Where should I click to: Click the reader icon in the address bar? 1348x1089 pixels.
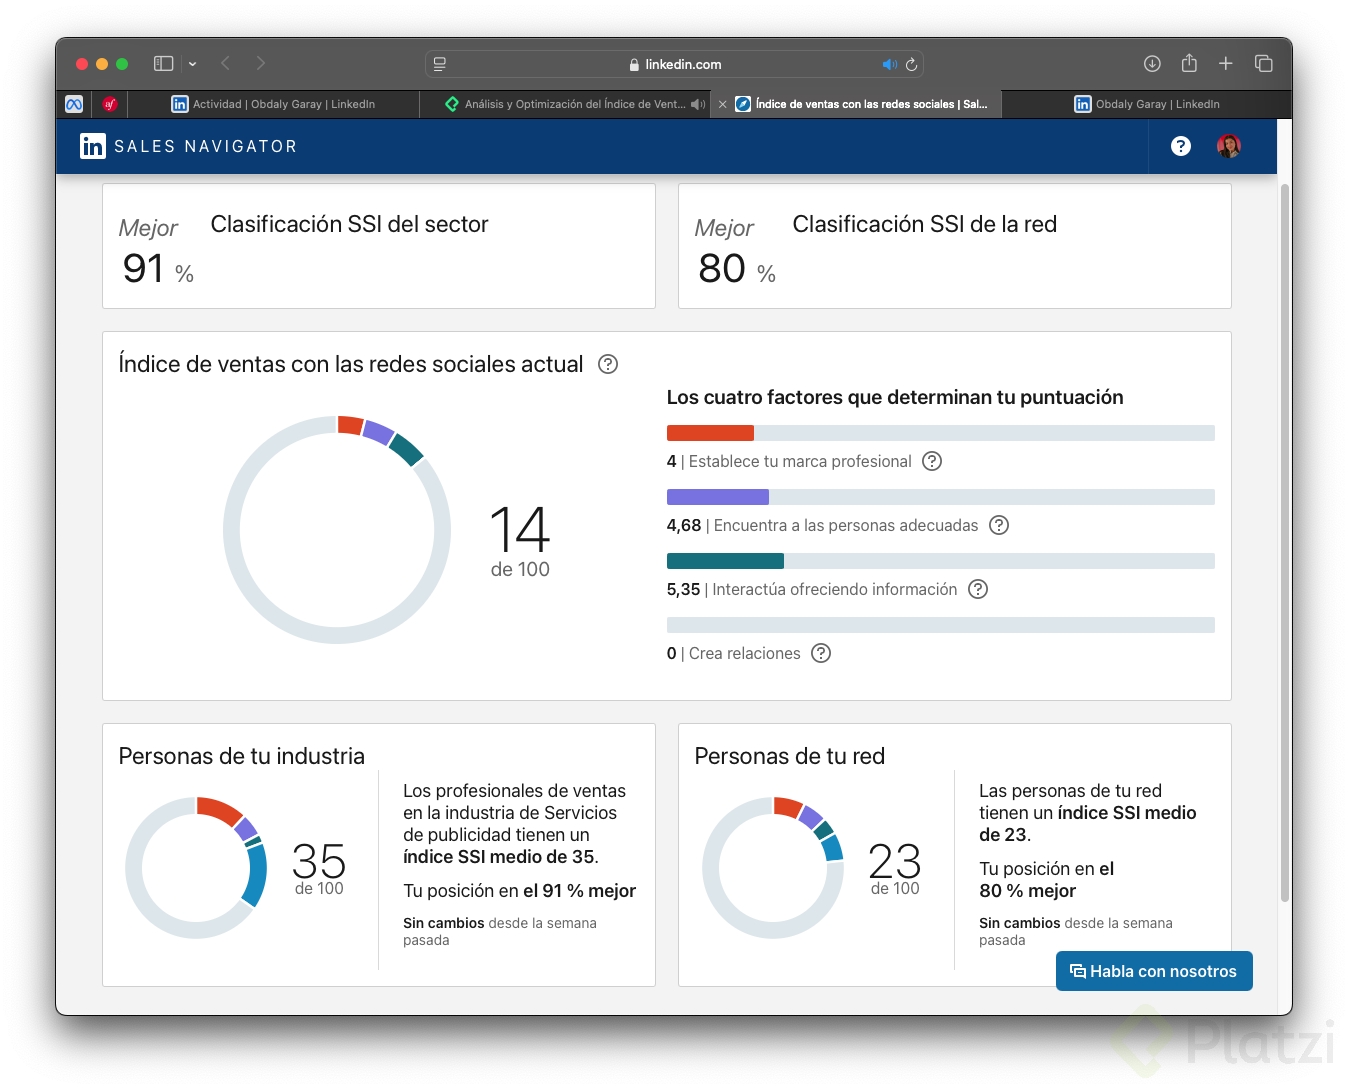point(440,64)
